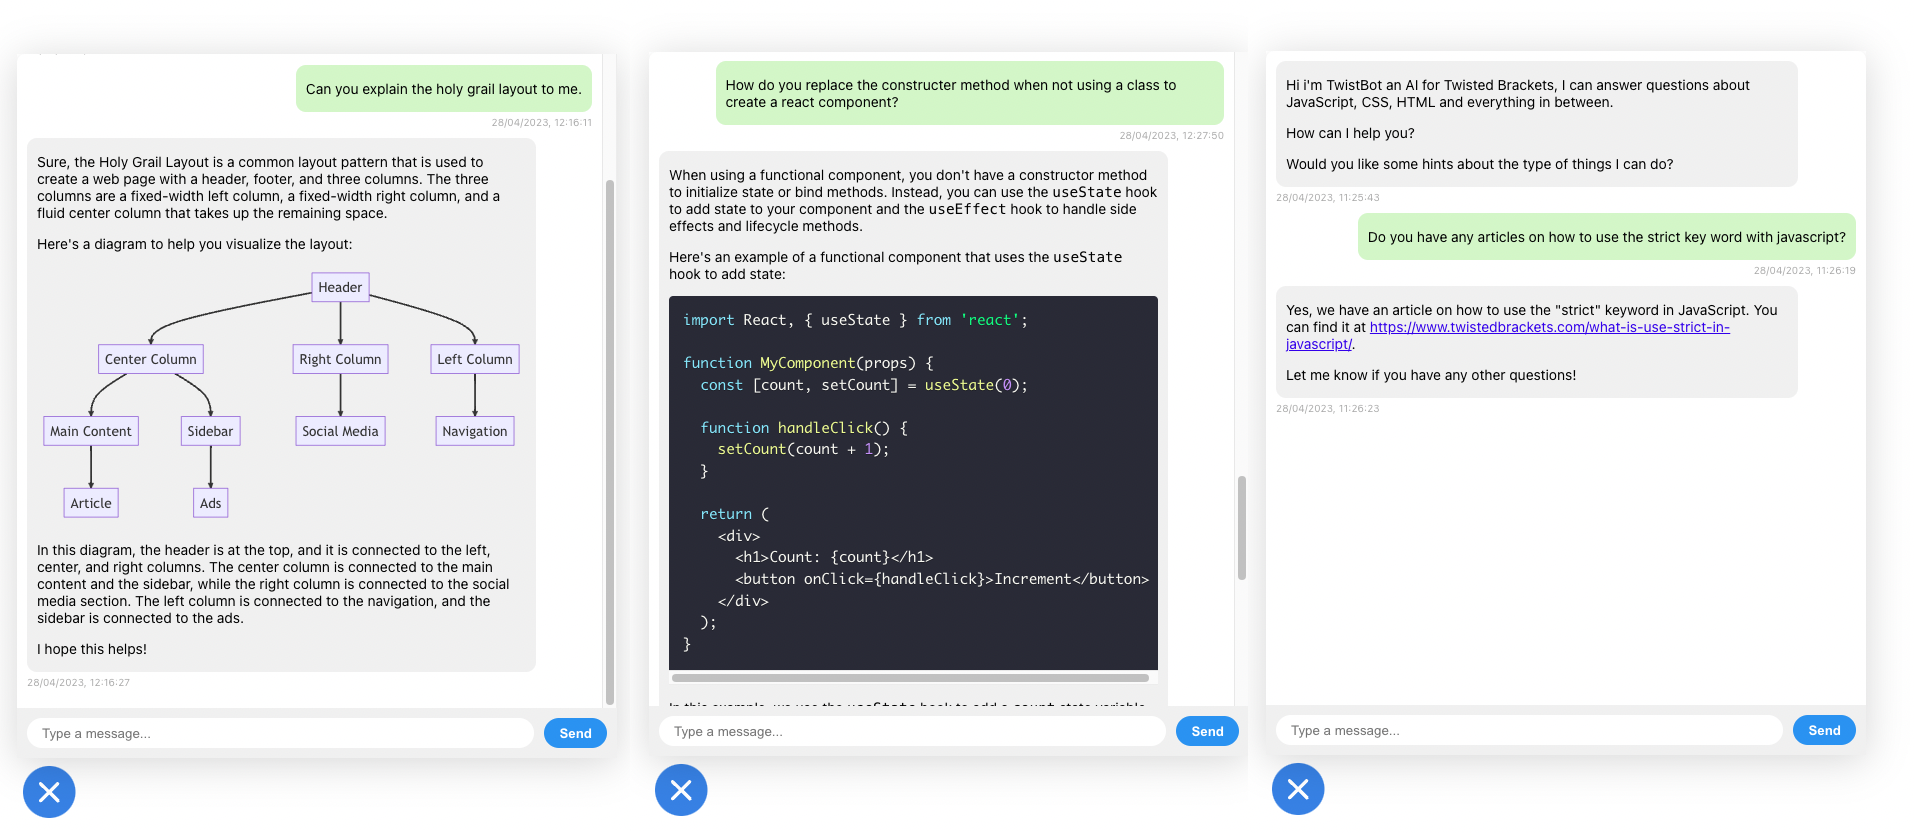Click horizontal scrollbar under the code block
This screenshot has height=833, width=1914.
(910, 678)
